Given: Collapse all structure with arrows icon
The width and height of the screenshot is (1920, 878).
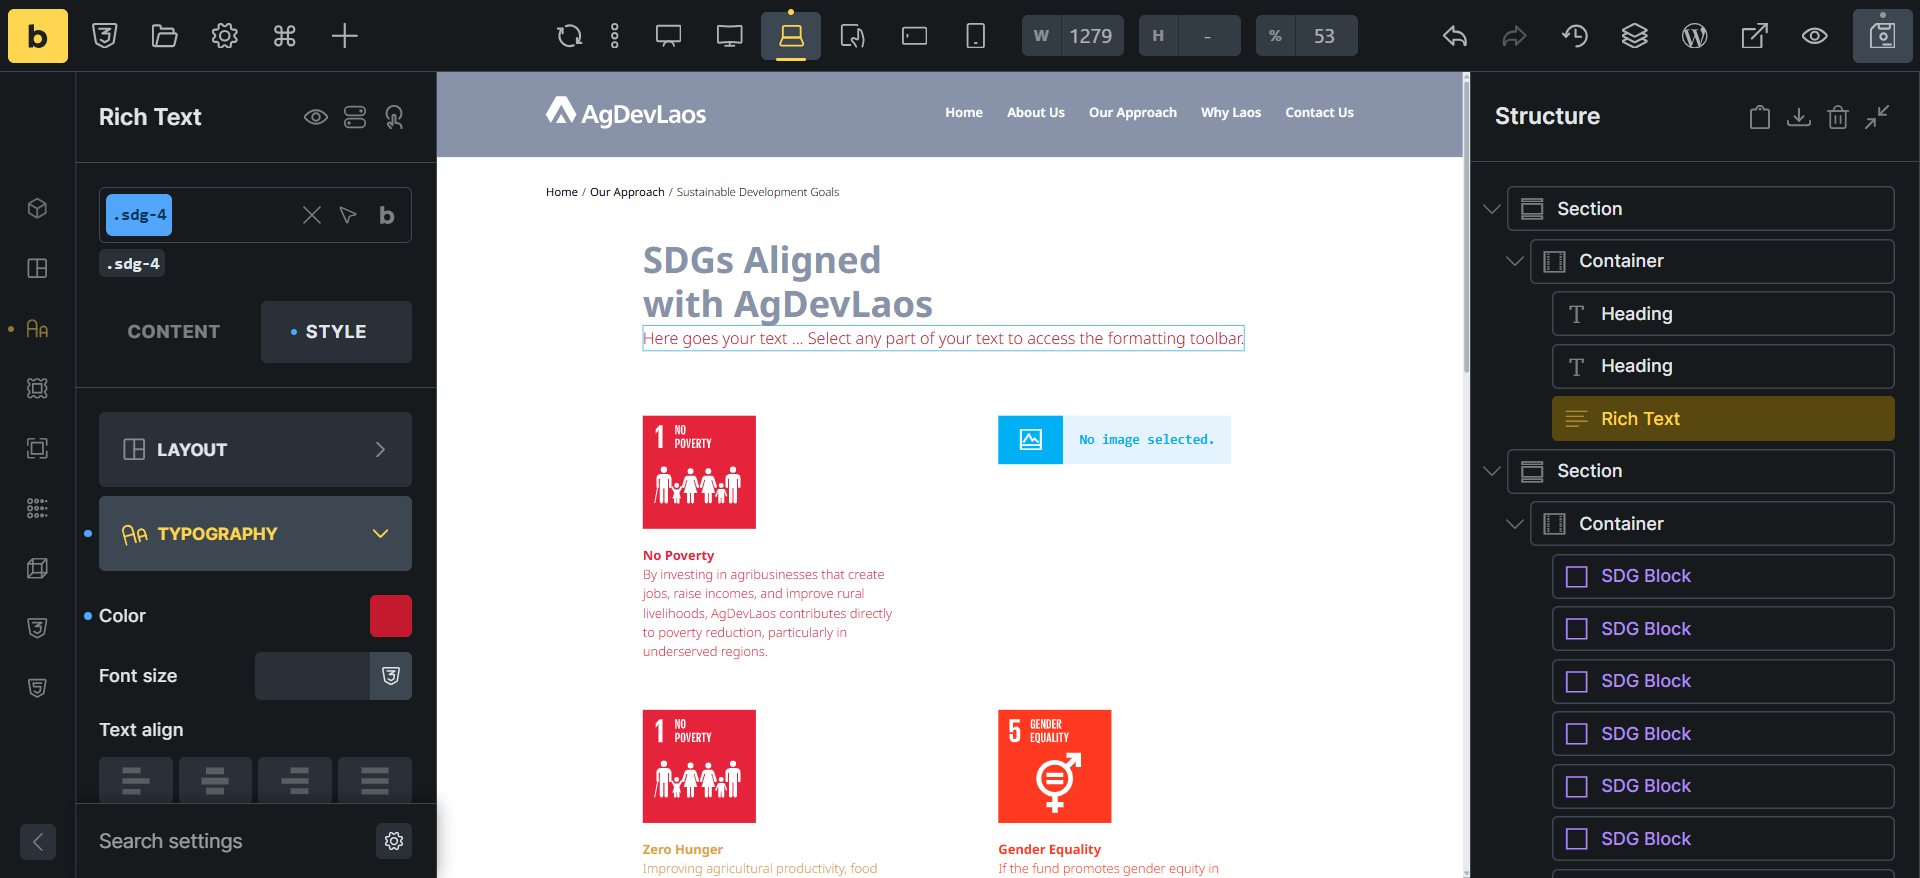Looking at the screenshot, I should (1877, 117).
